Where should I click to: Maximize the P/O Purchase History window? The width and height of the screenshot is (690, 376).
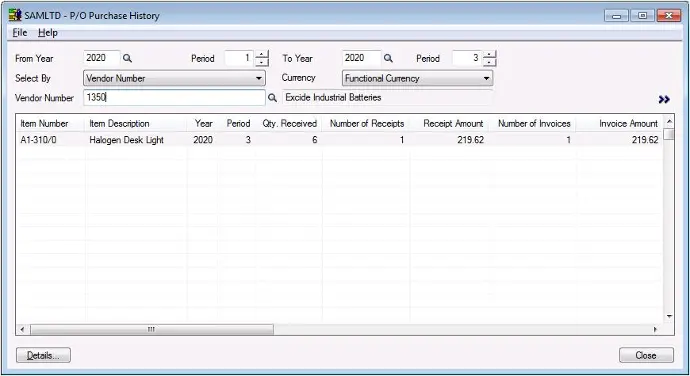click(642, 16)
